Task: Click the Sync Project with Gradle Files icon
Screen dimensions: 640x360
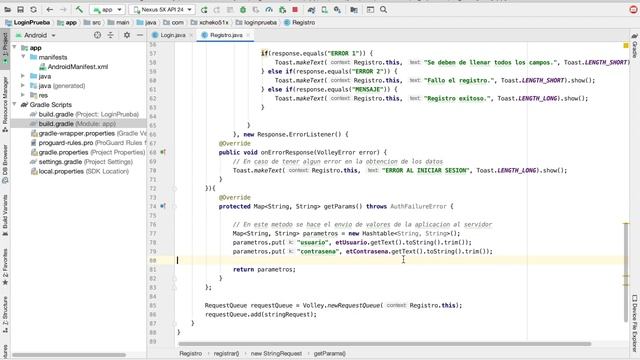Action: 311,9
